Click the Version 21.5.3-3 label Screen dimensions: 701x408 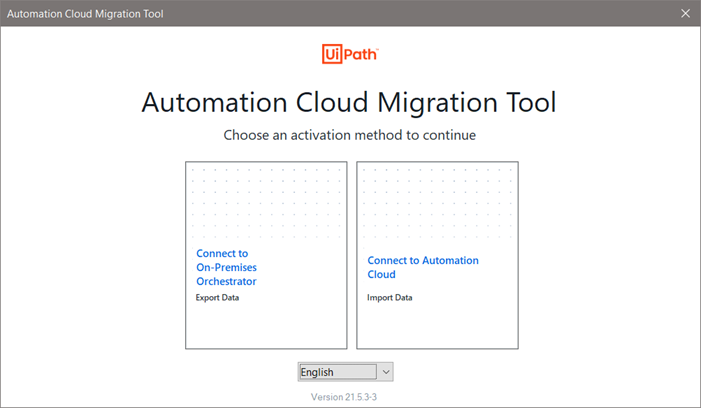[x=344, y=397]
